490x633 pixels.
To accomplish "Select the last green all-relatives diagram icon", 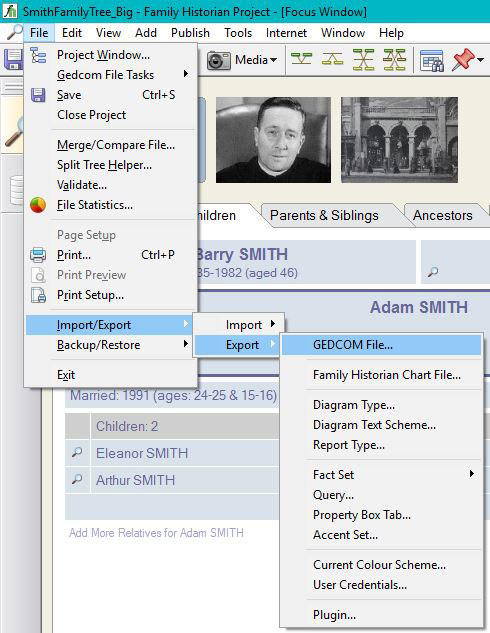I will tap(394, 60).
